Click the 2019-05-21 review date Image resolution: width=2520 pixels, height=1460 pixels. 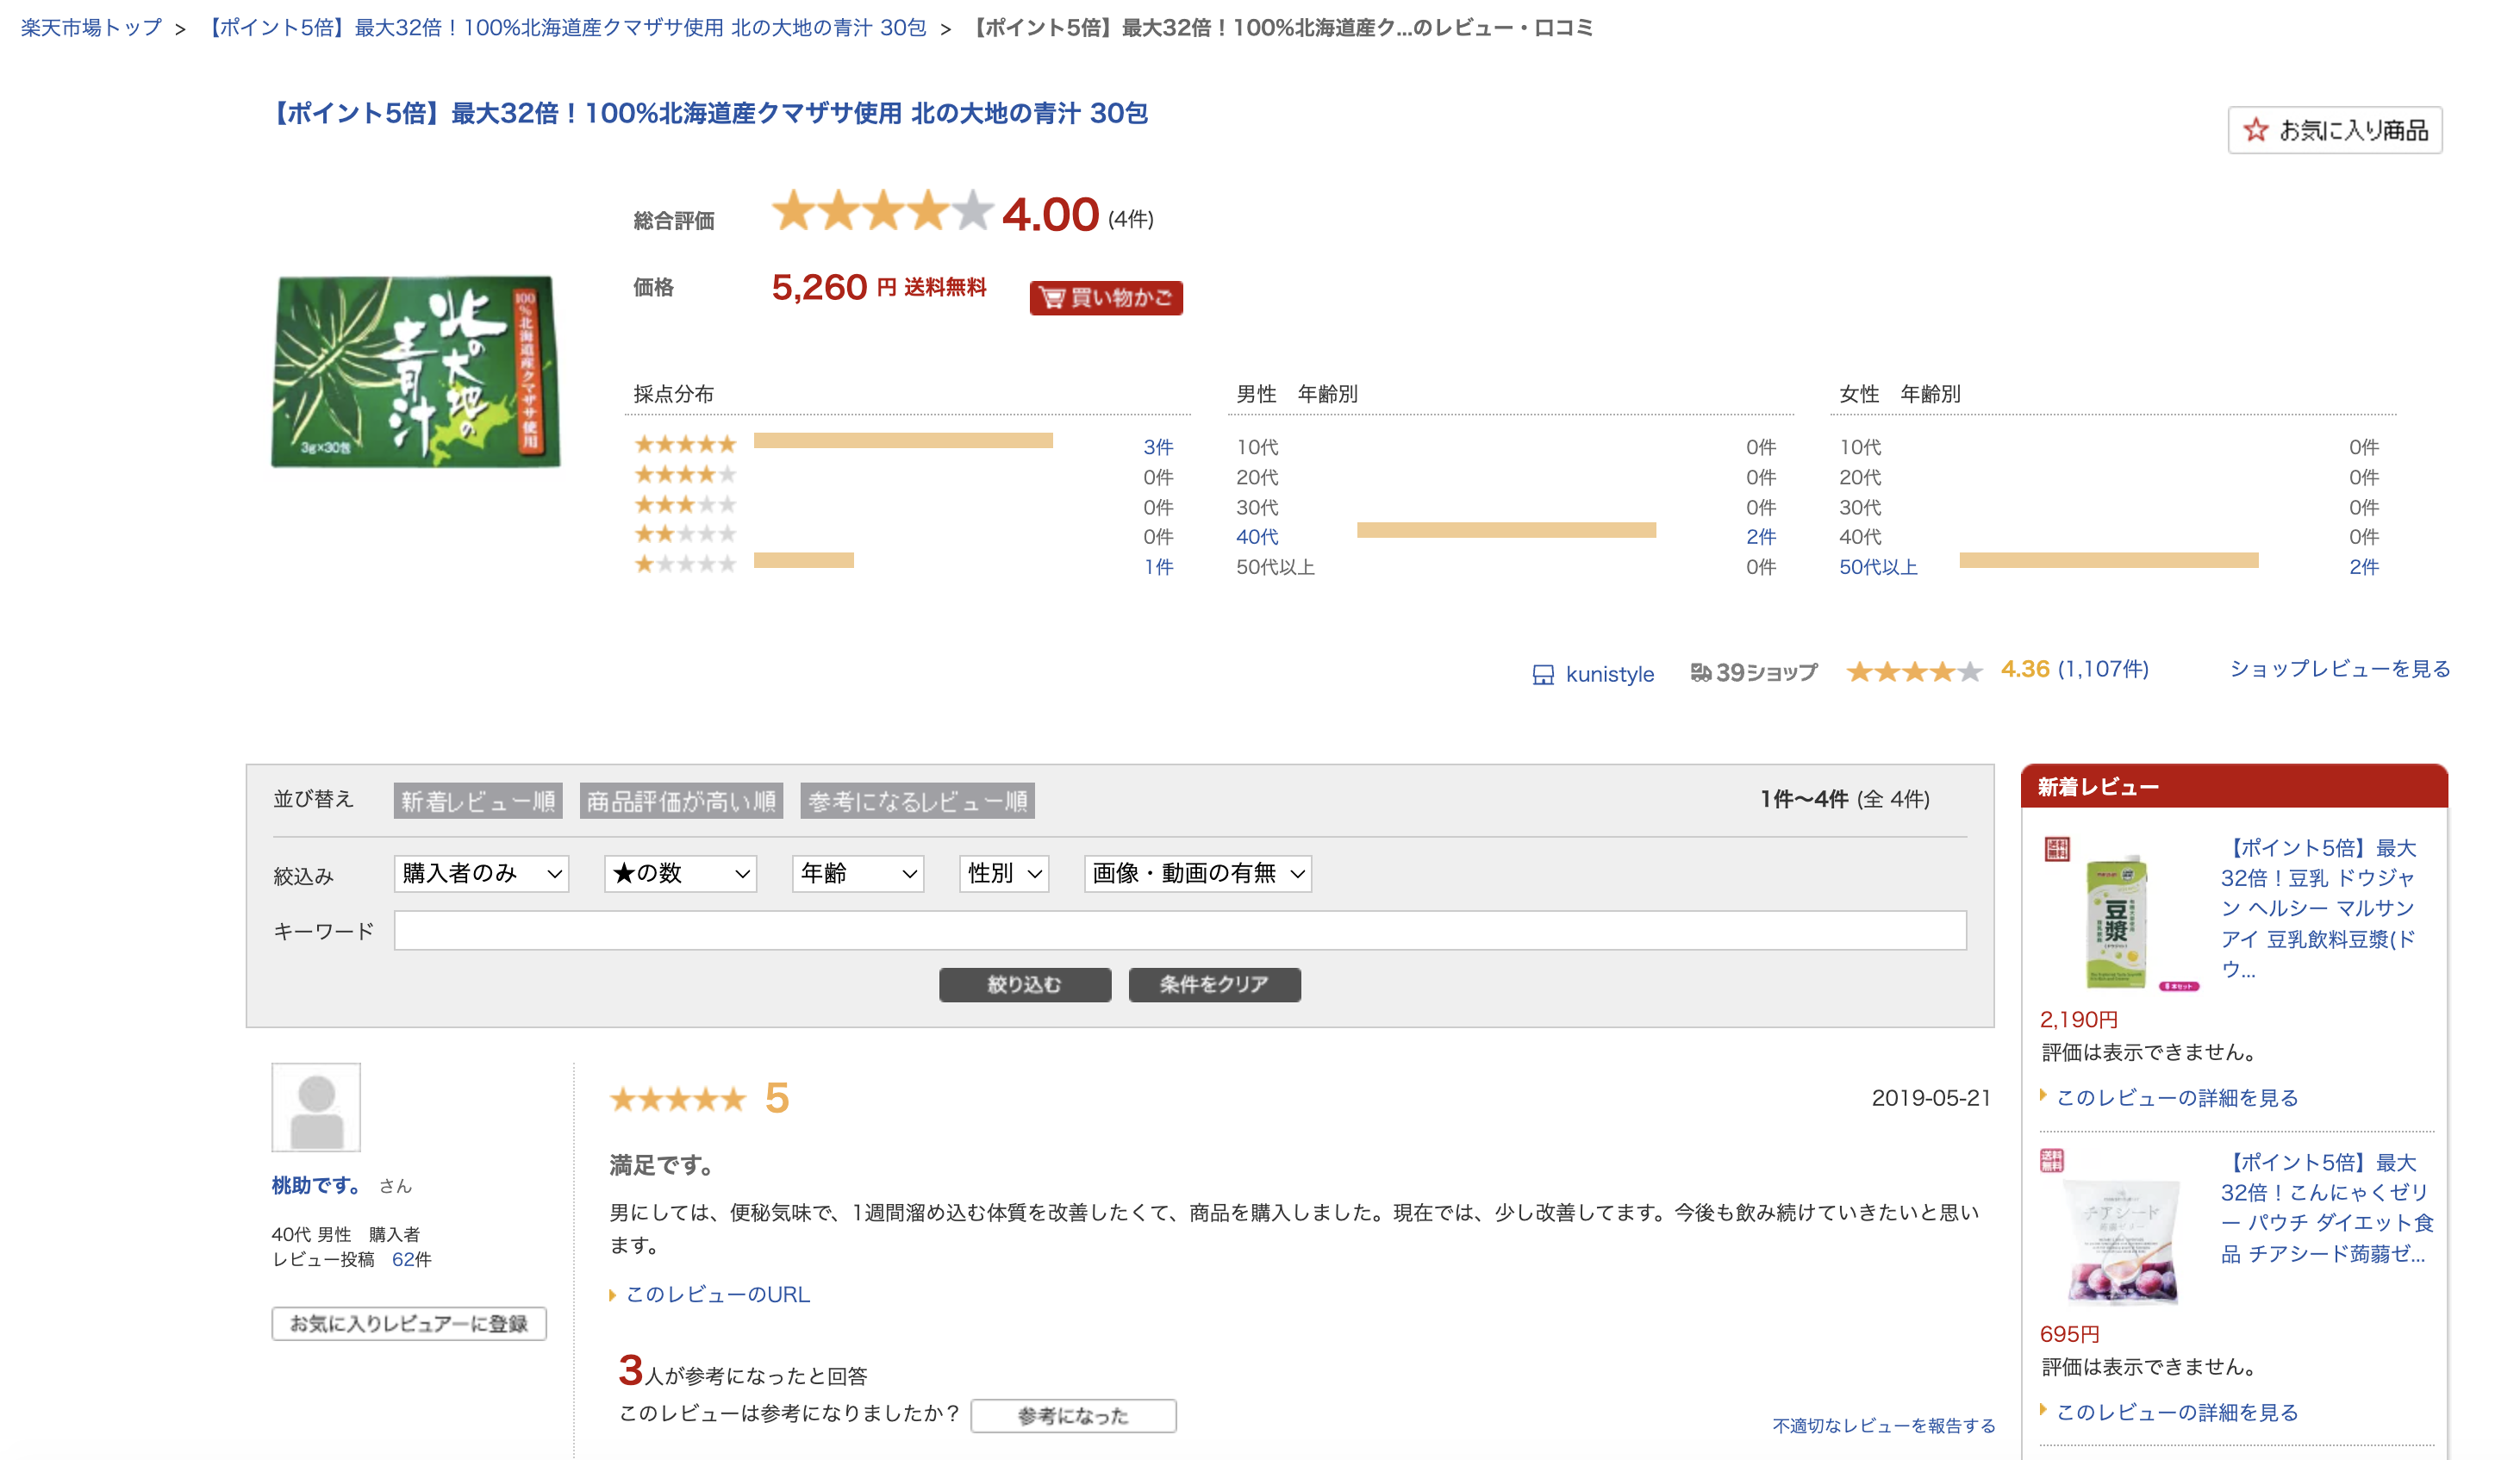click(1931, 1097)
